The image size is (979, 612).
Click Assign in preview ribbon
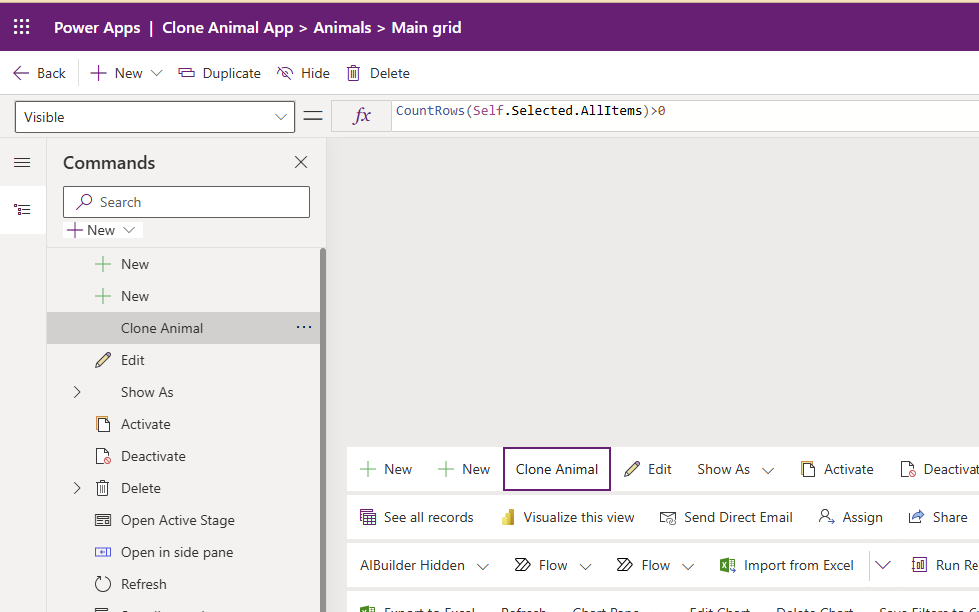click(850, 517)
